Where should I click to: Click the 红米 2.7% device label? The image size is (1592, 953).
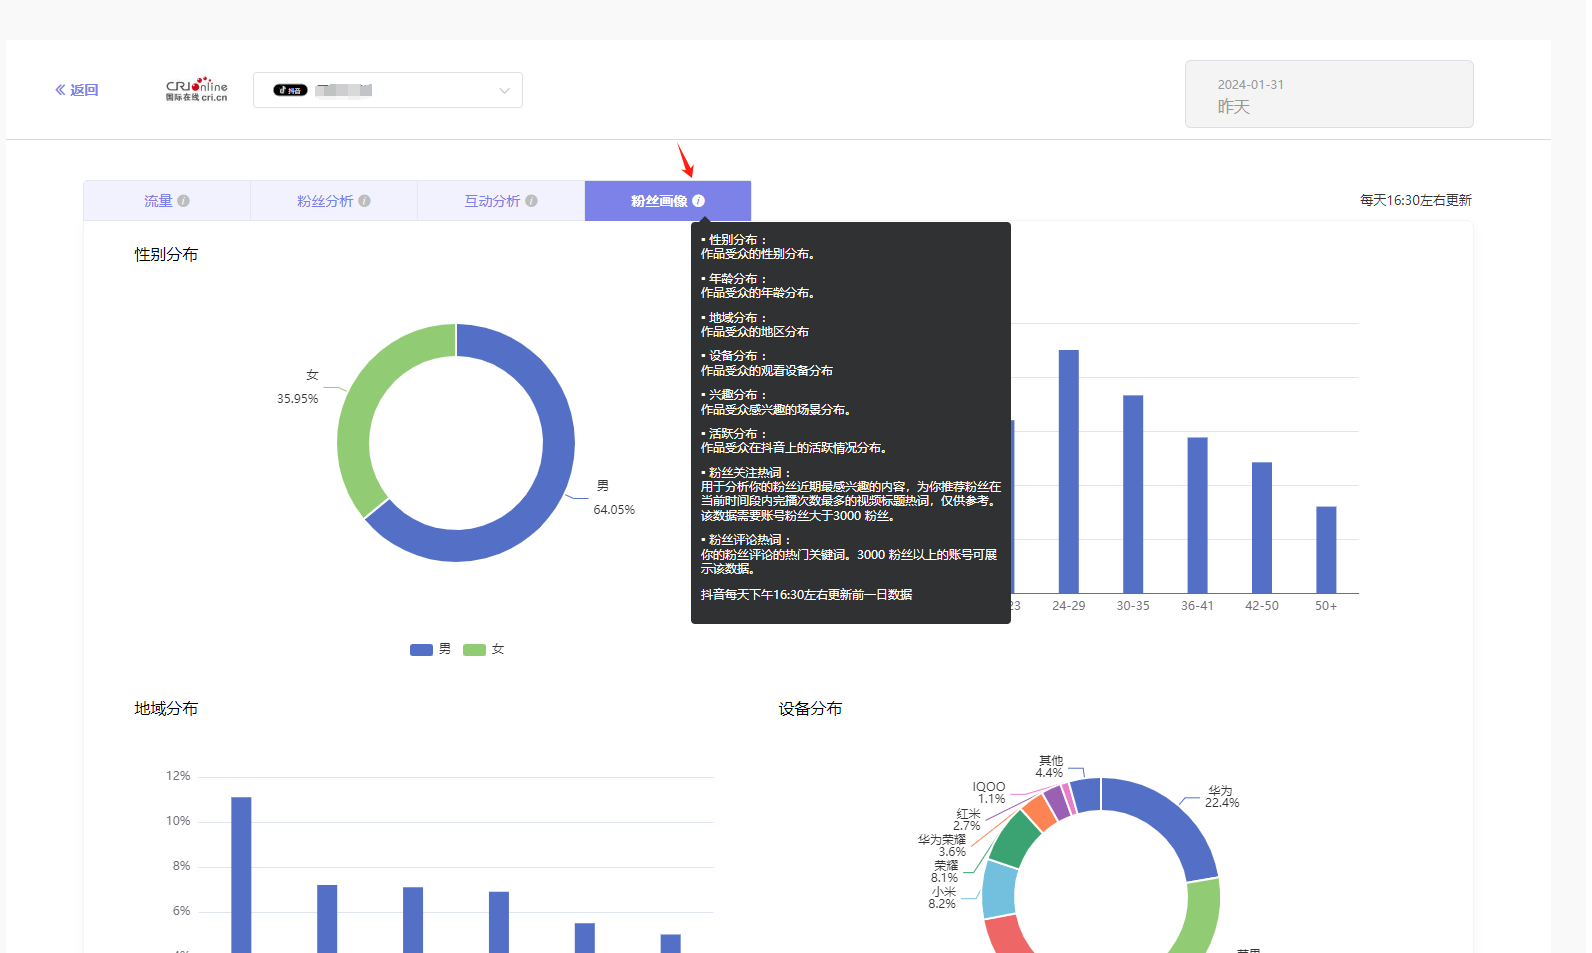tap(968, 820)
